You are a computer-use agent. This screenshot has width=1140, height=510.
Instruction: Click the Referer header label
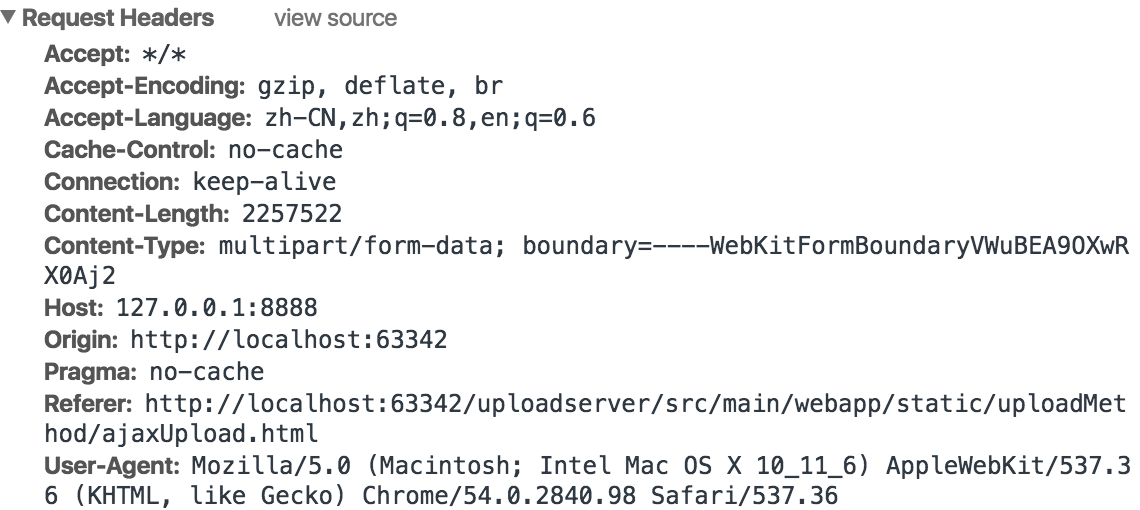(88, 403)
